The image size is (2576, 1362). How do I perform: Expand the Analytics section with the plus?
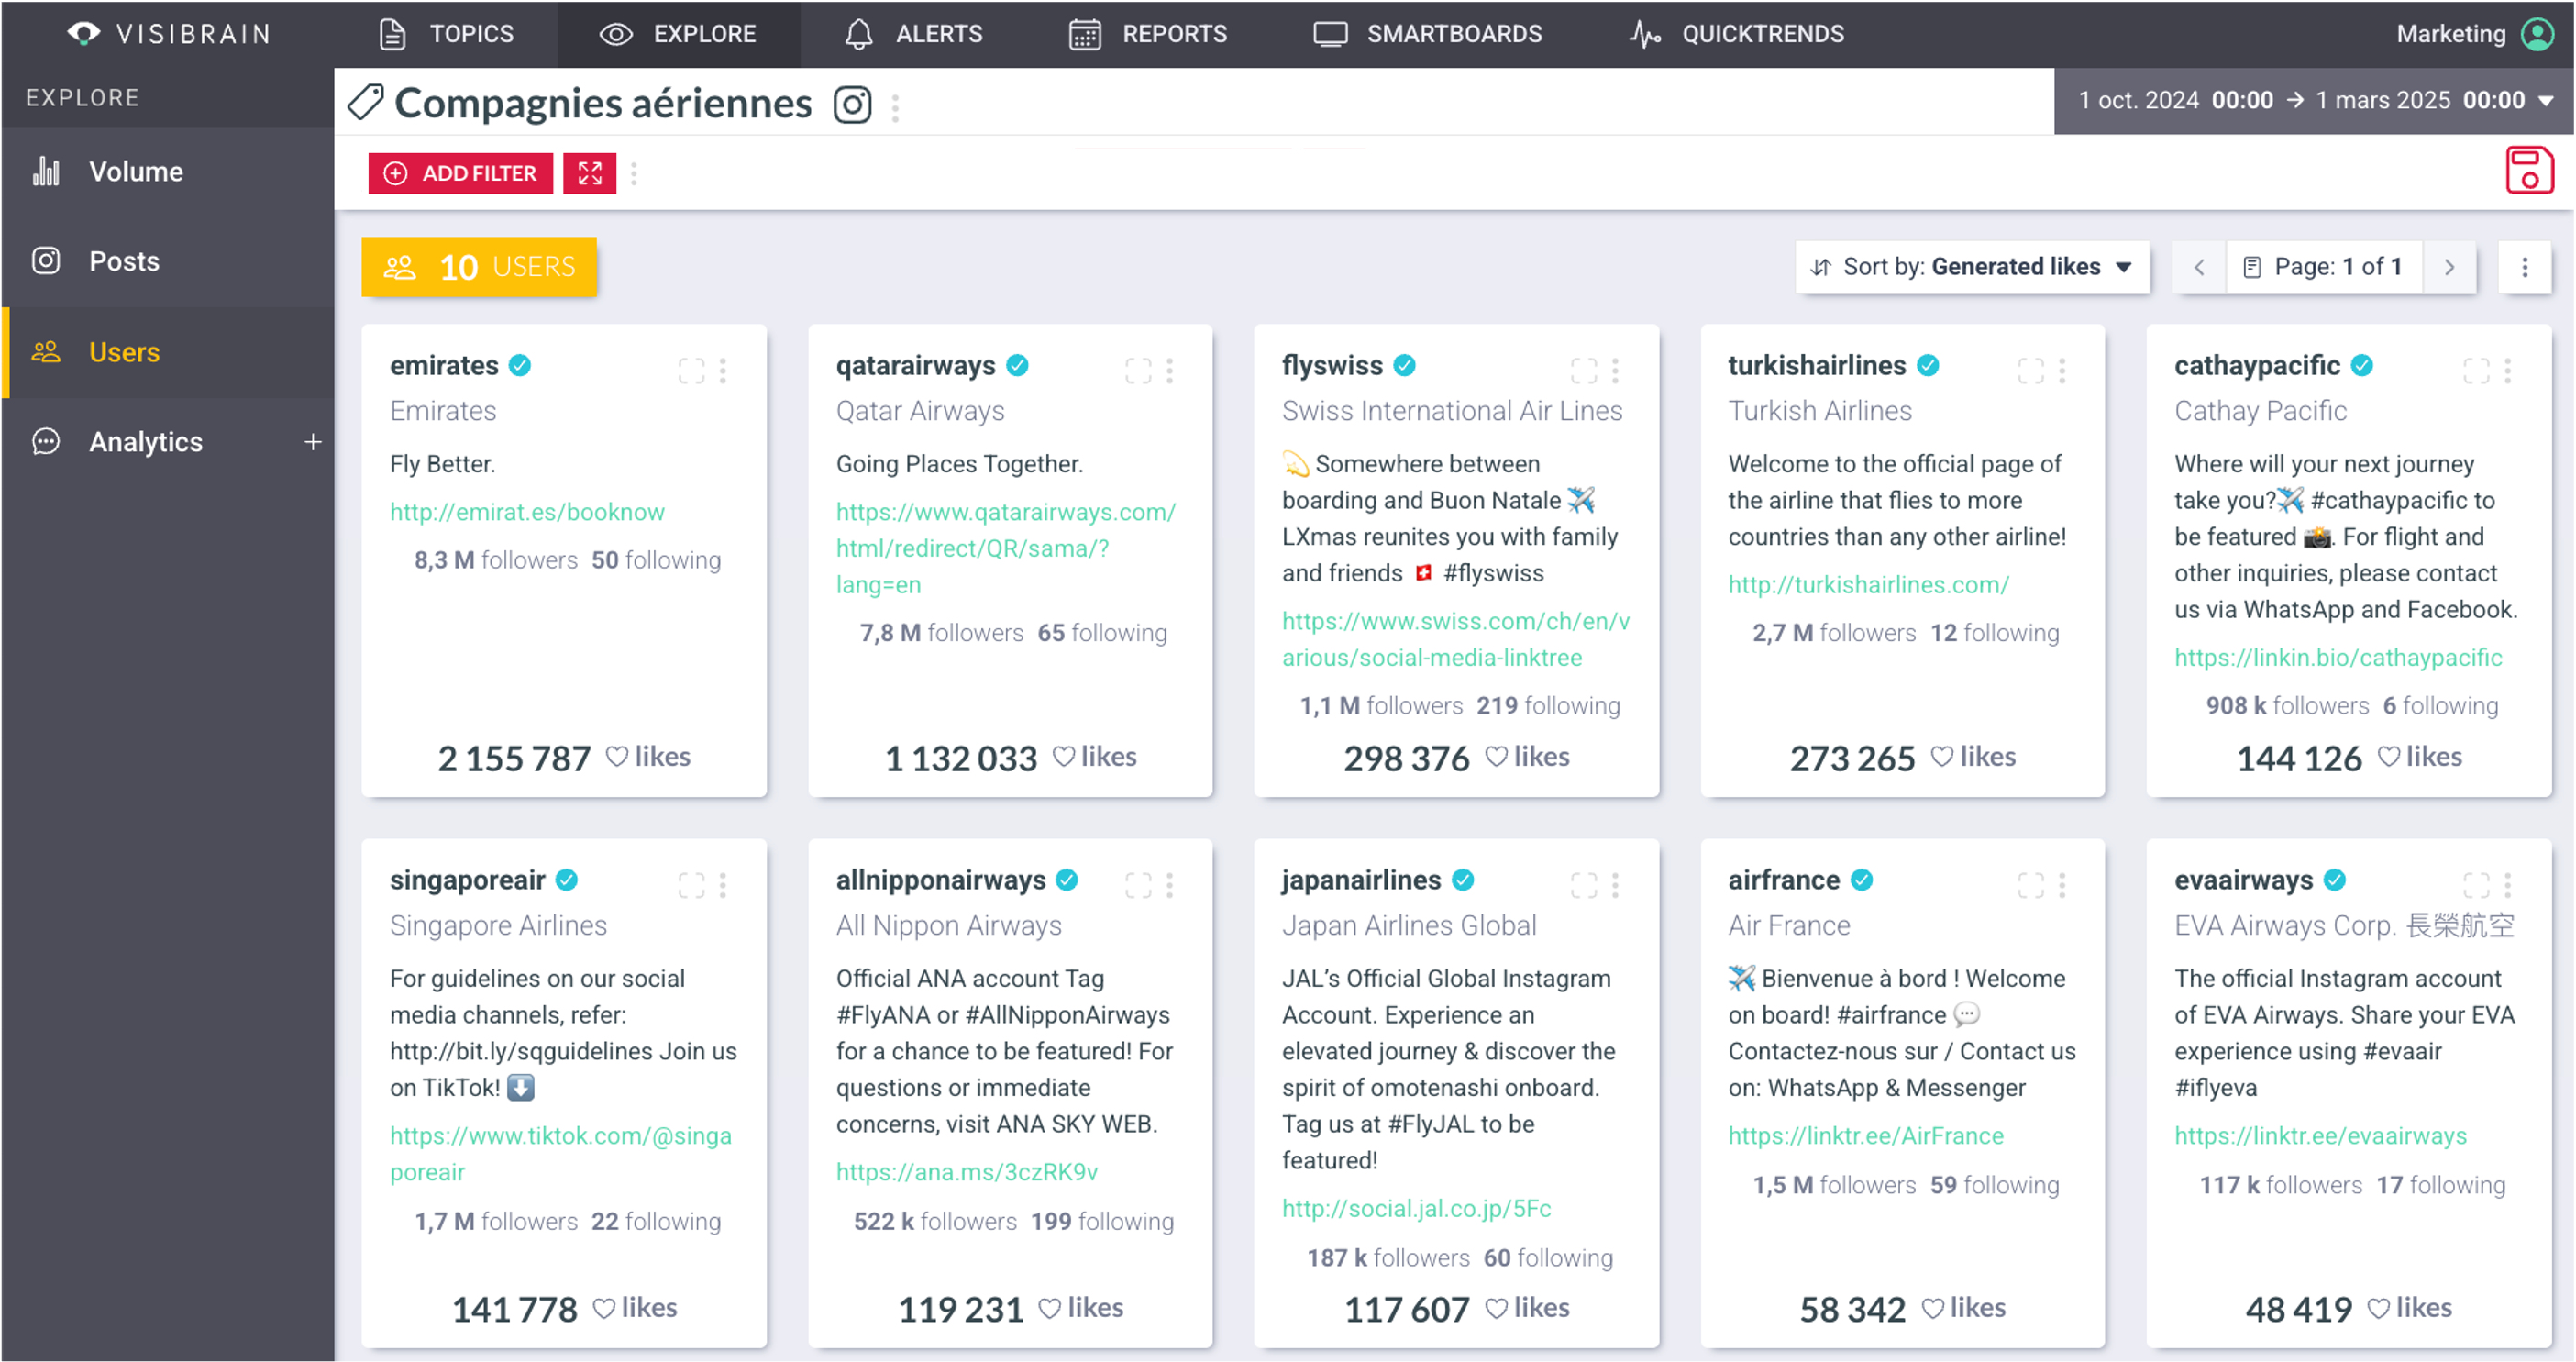(x=313, y=441)
